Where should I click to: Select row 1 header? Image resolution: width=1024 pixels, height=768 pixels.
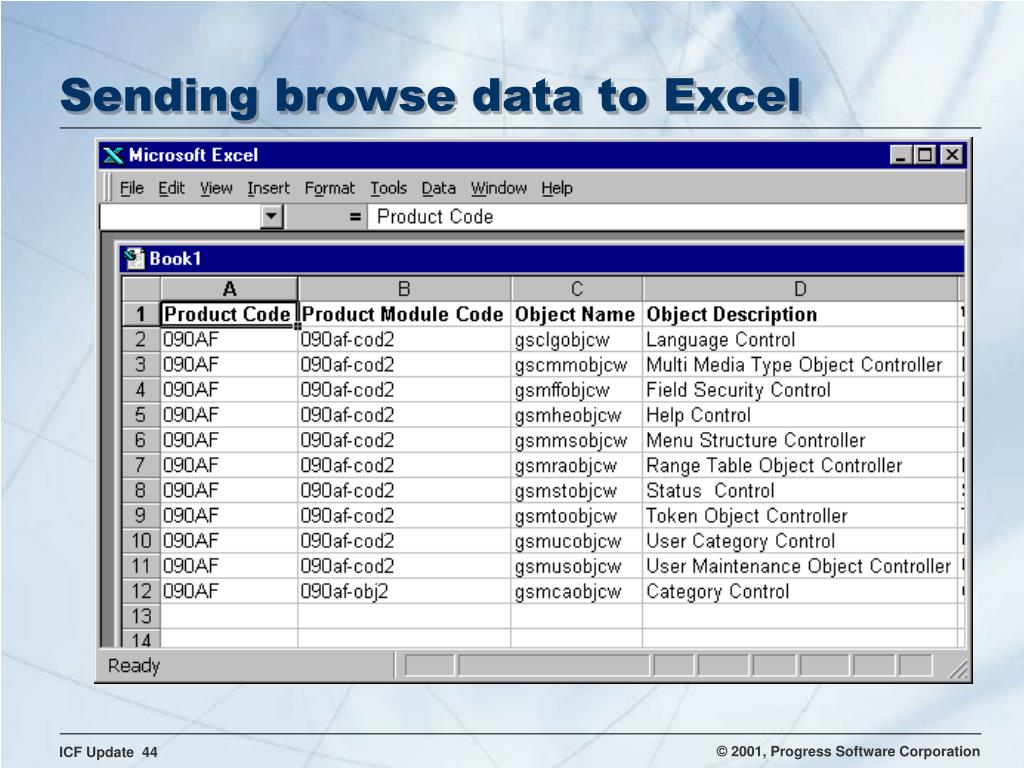tap(141, 314)
